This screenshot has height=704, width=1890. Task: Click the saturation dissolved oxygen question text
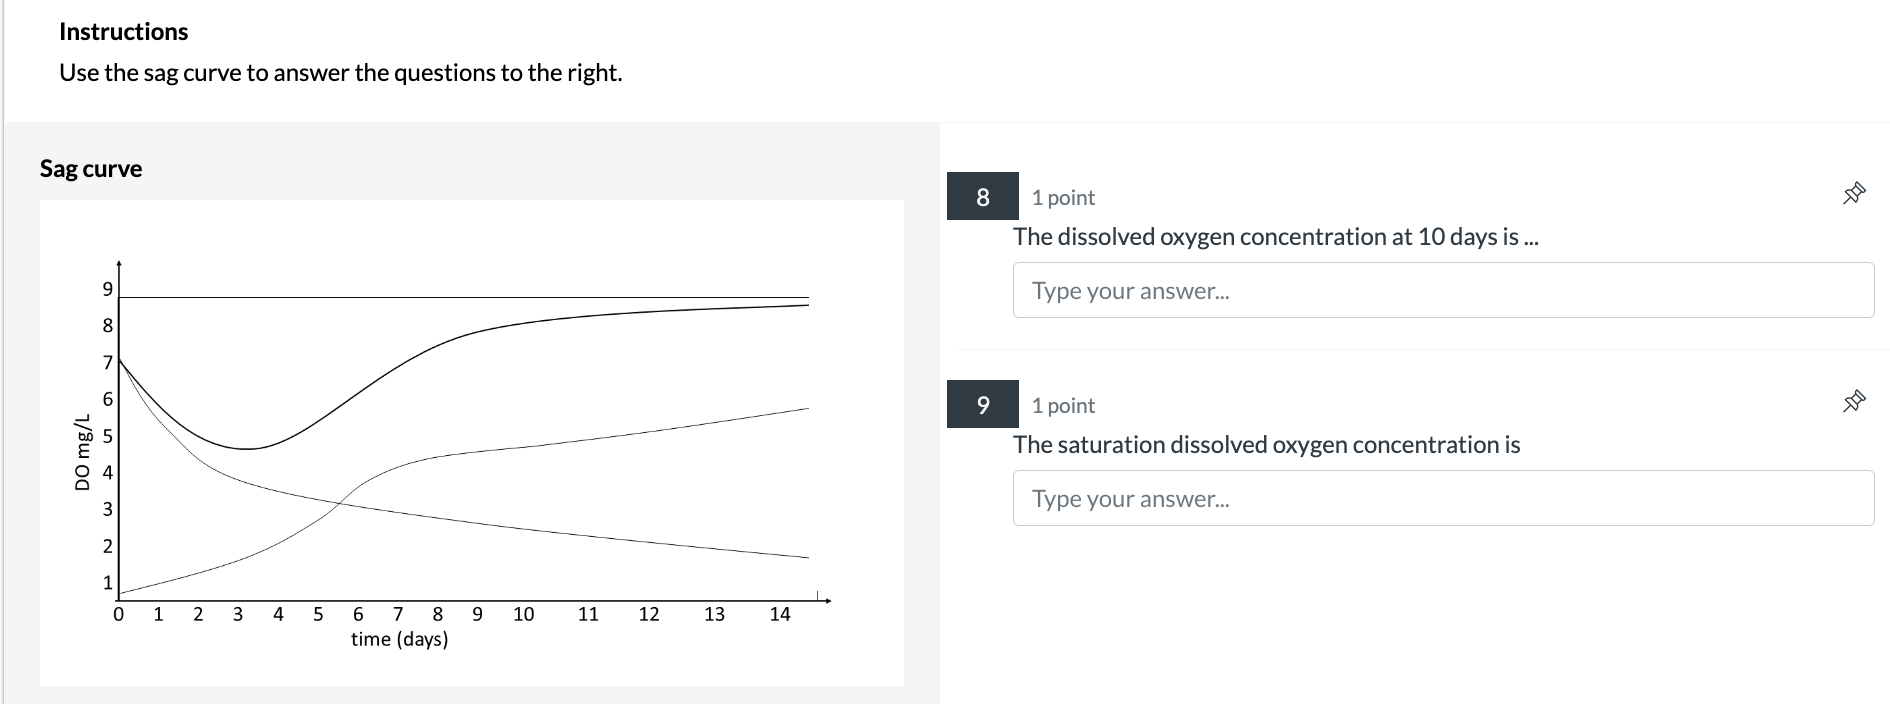[1266, 444]
